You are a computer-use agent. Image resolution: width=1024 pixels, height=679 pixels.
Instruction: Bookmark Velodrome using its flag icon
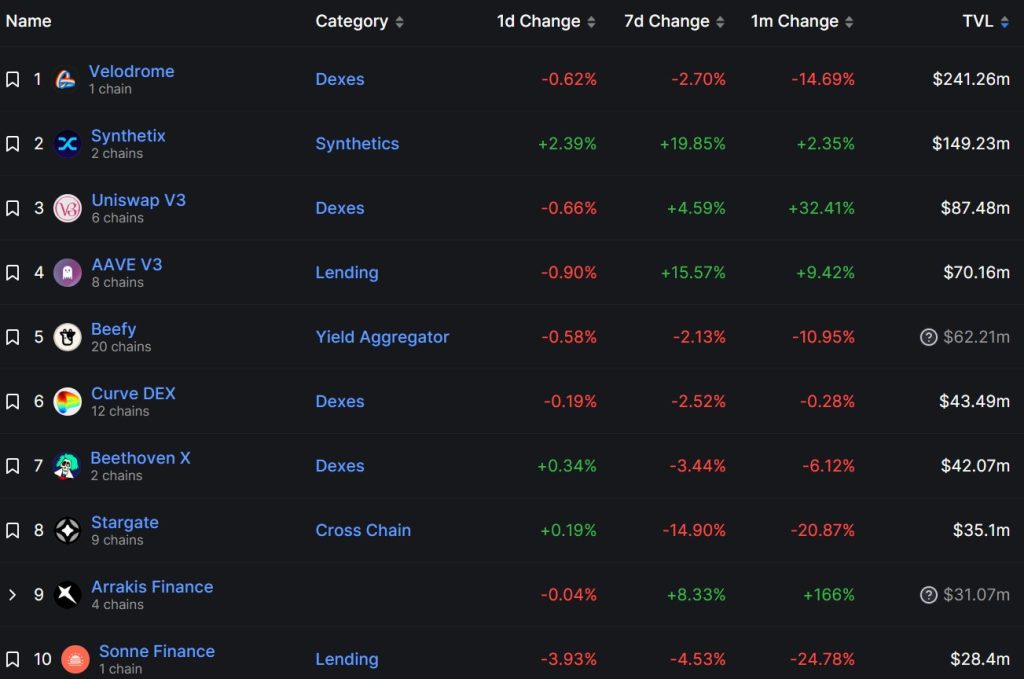click(x=13, y=78)
